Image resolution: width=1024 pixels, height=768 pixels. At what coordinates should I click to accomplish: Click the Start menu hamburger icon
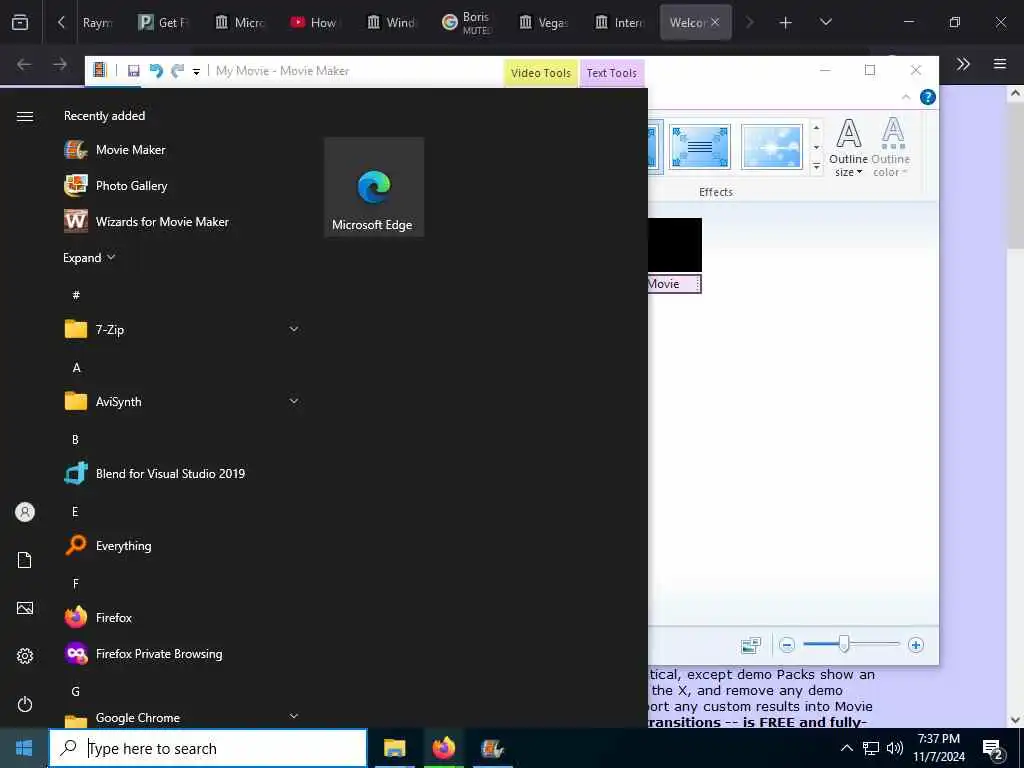(25, 116)
